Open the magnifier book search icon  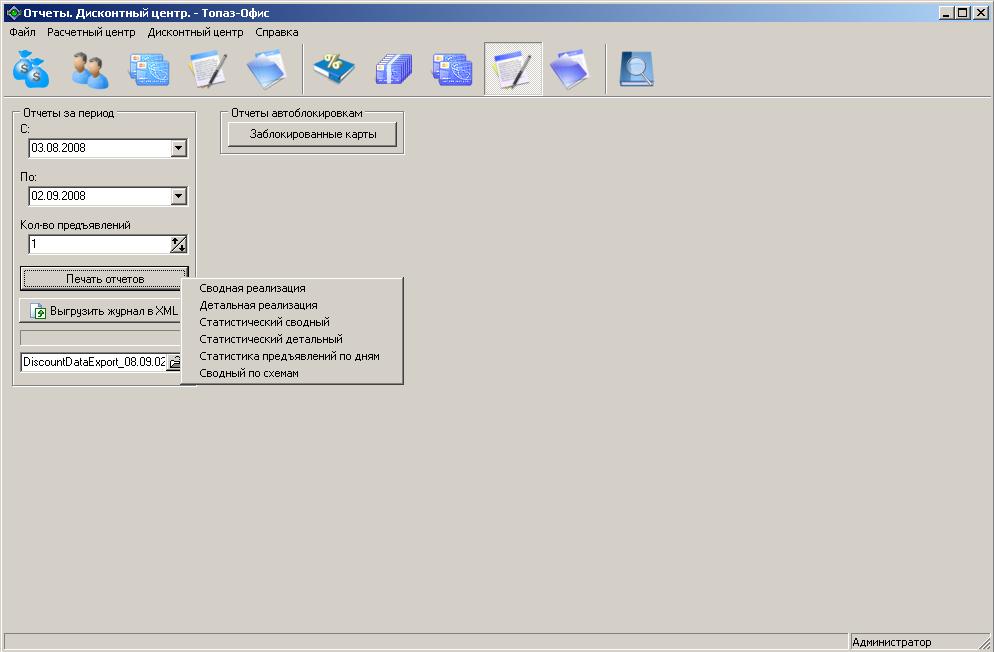point(636,68)
